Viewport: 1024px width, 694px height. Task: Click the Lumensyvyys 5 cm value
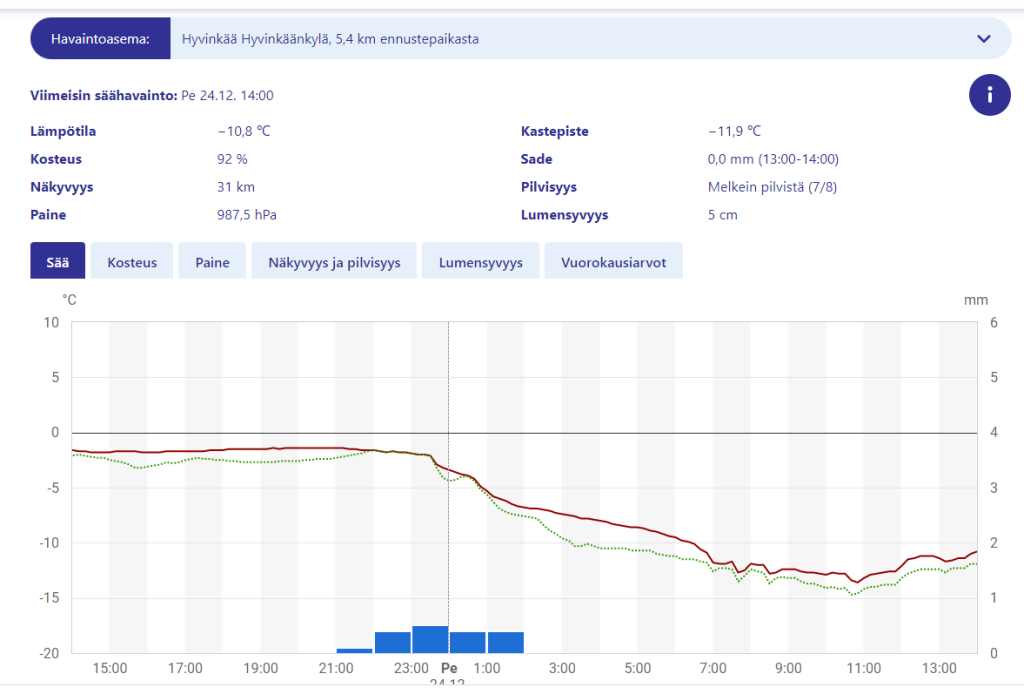722,215
